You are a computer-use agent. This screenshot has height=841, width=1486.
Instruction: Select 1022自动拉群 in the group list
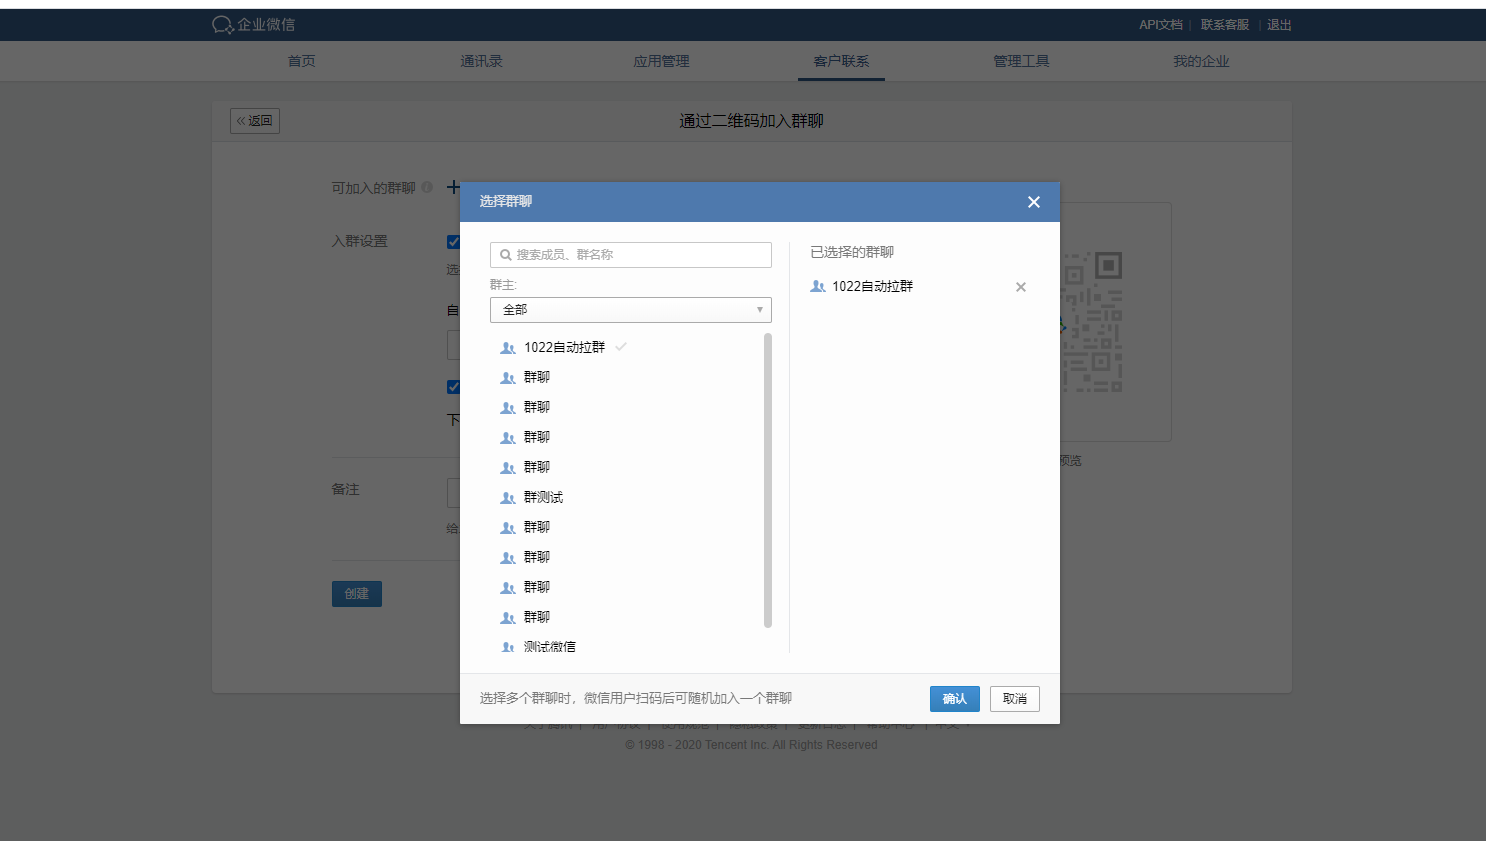coord(564,348)
